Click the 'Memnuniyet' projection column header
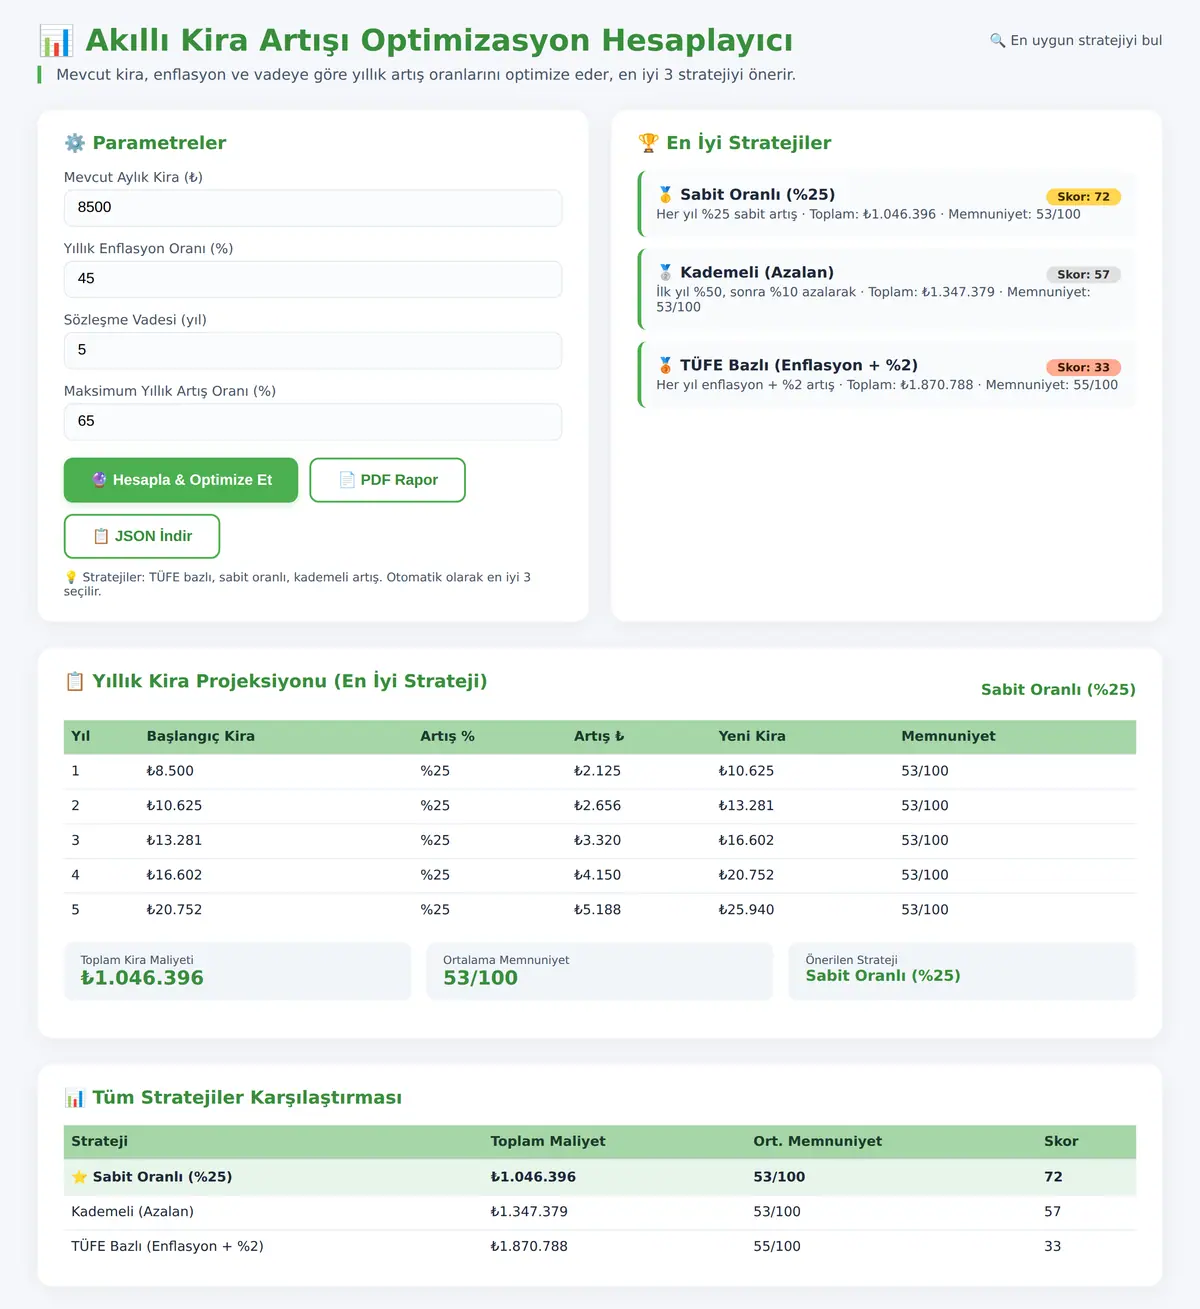 (x=948, y=736)
